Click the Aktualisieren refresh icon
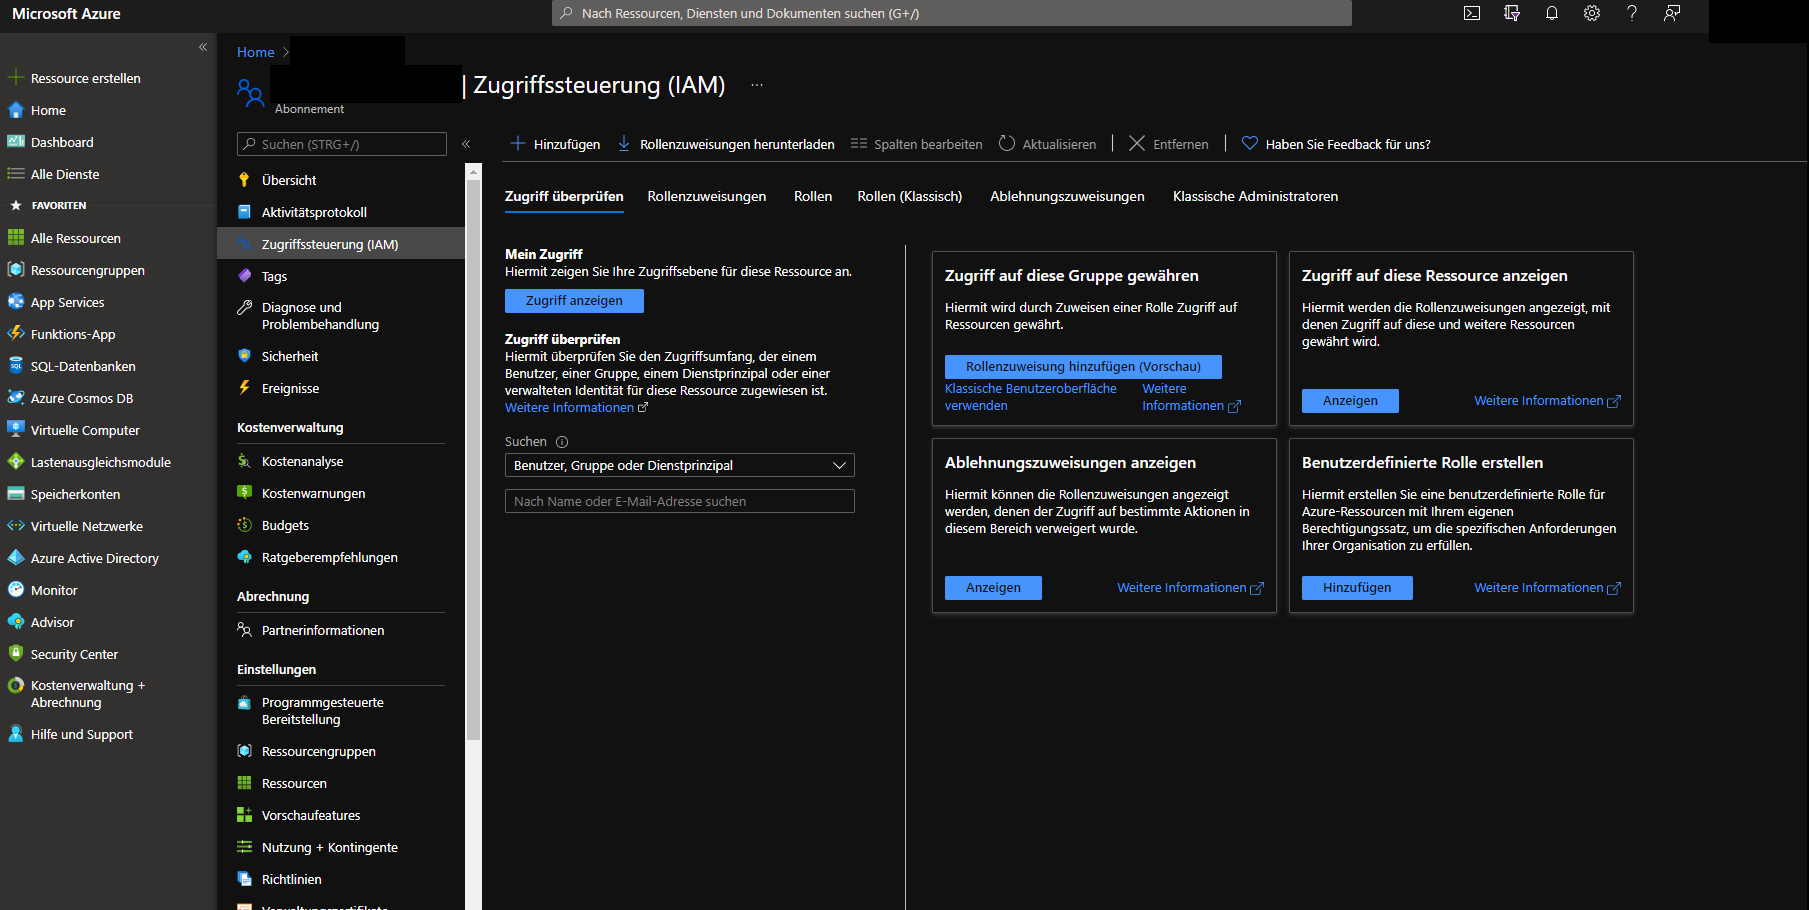The height and width of the screenshot is (910, 1809). tap(1007, 144)
